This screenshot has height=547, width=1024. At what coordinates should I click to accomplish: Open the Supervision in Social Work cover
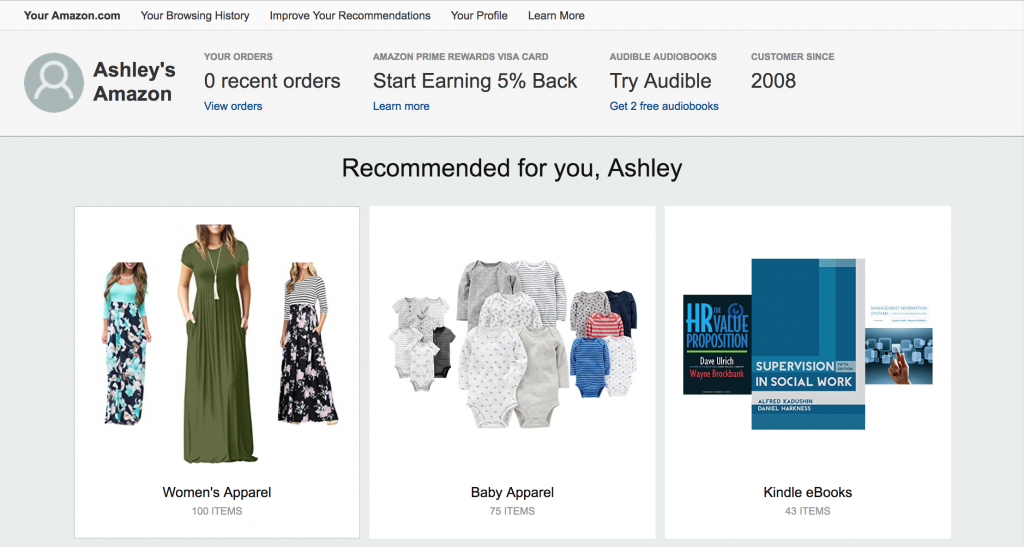[x=807, y=343]
